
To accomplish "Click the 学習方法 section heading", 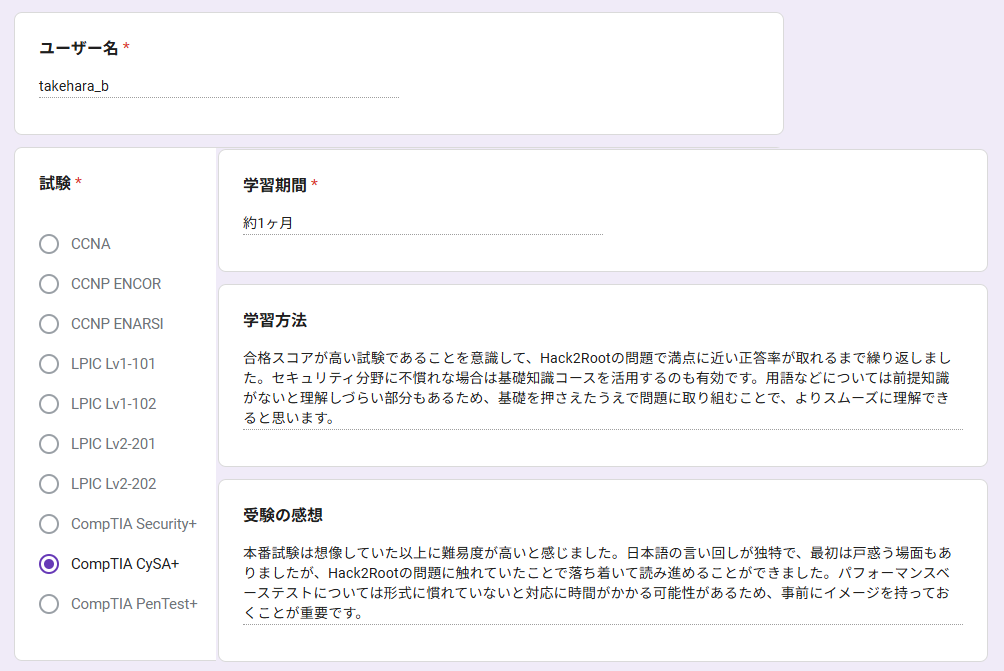I will pos(274,321).
